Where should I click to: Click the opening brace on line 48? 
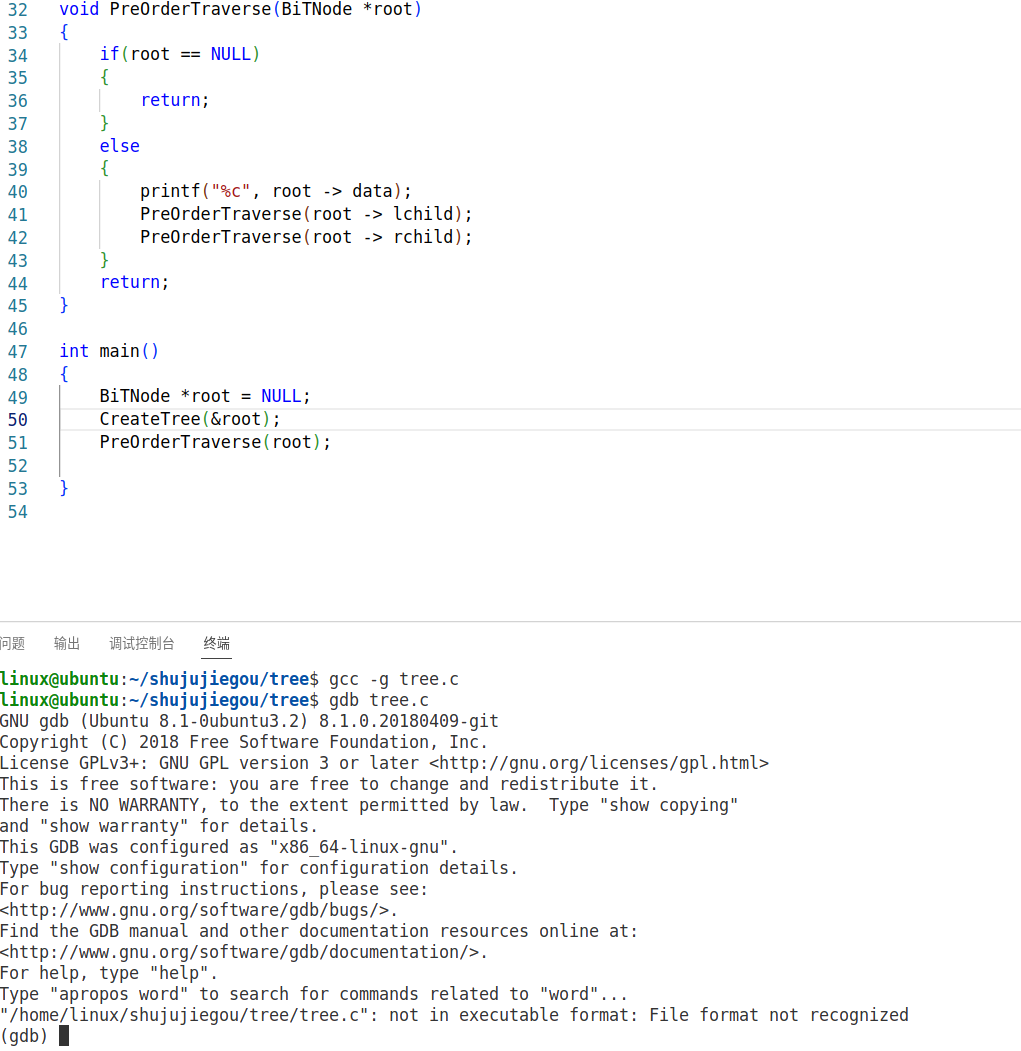point(64,373)
